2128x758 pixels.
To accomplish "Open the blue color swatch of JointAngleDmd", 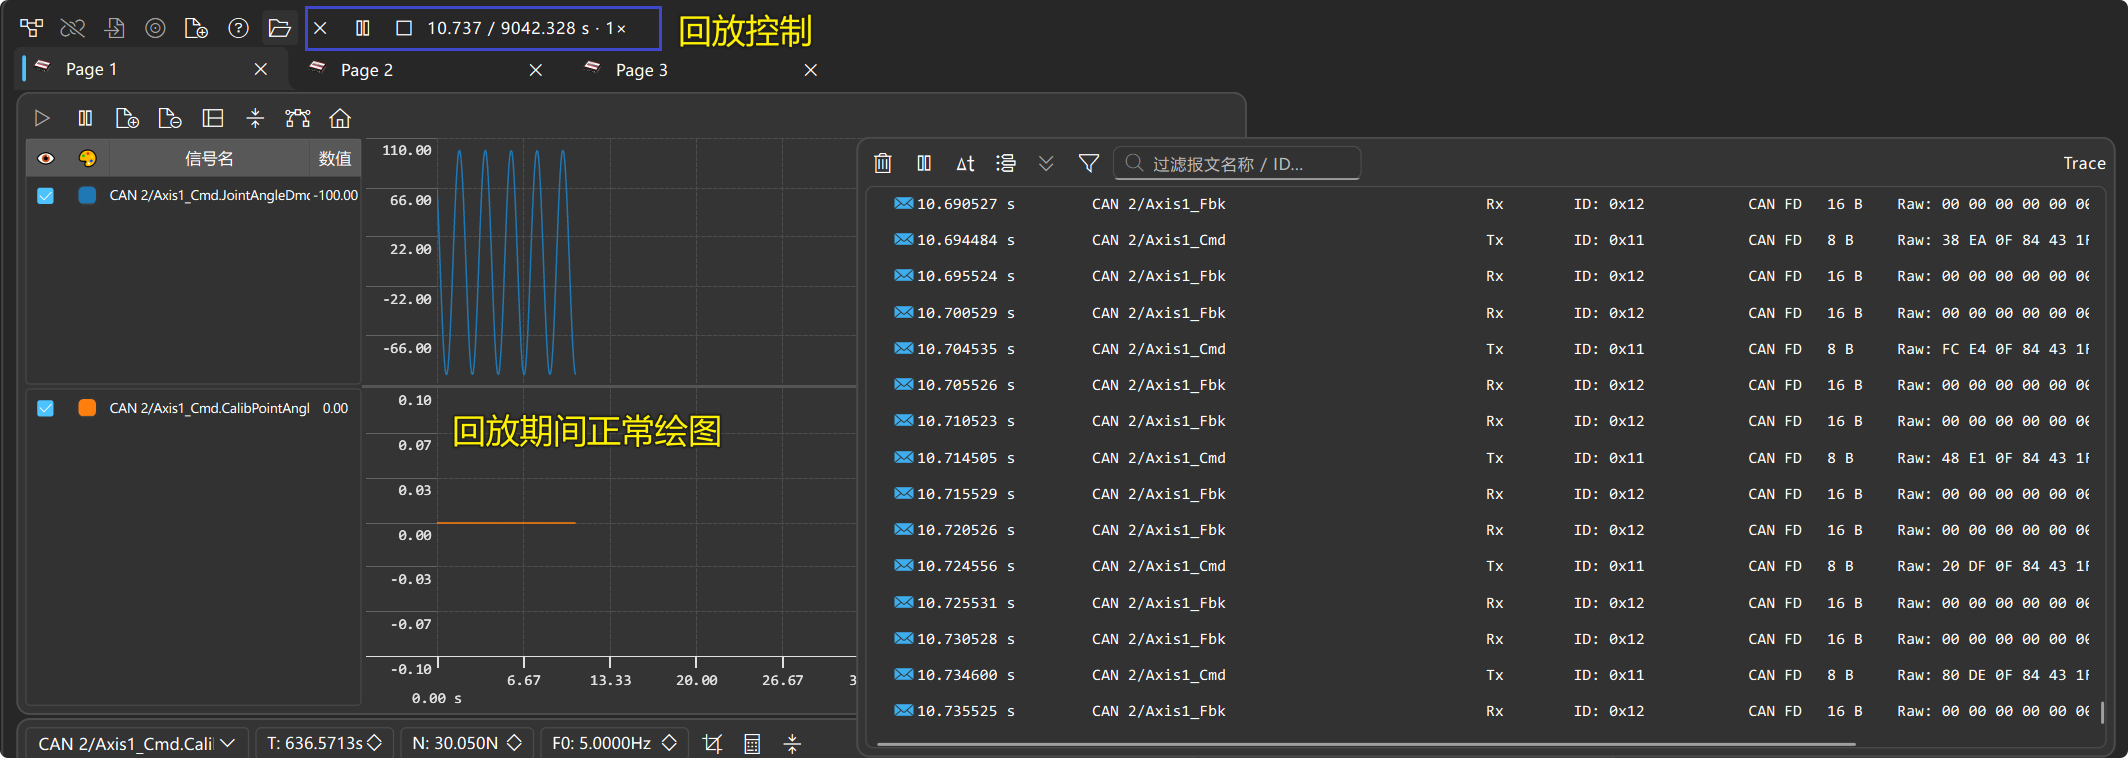I will coord(88,196).
